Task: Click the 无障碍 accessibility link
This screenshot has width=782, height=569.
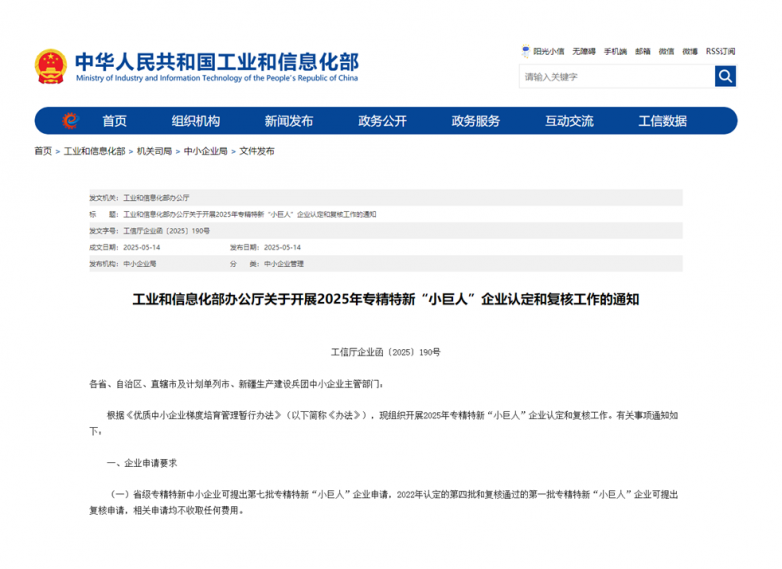Action: [x=584, y=51]
